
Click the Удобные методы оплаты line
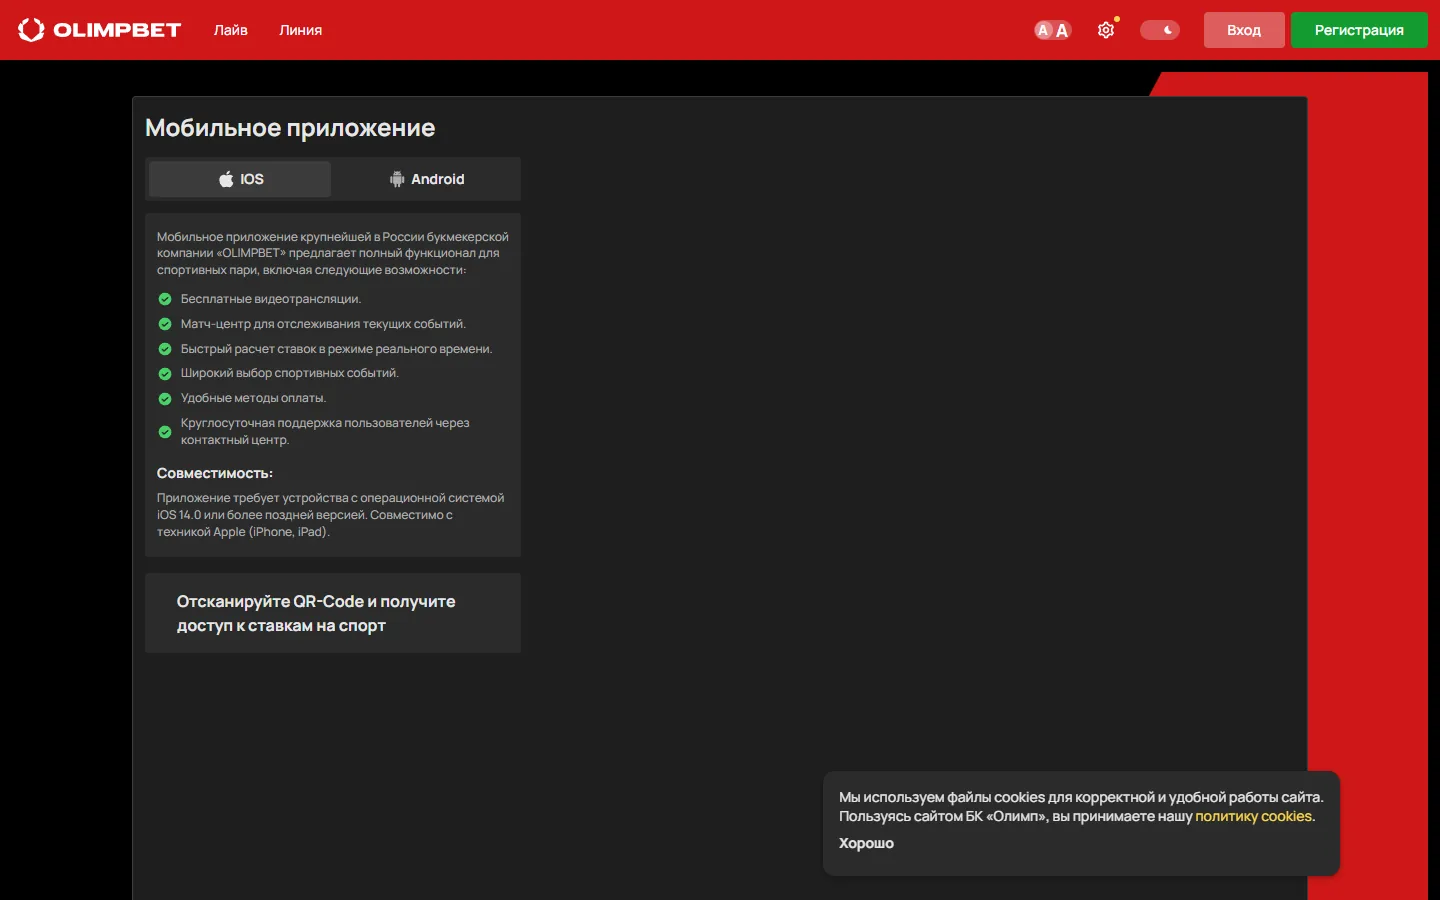[253, 398]
